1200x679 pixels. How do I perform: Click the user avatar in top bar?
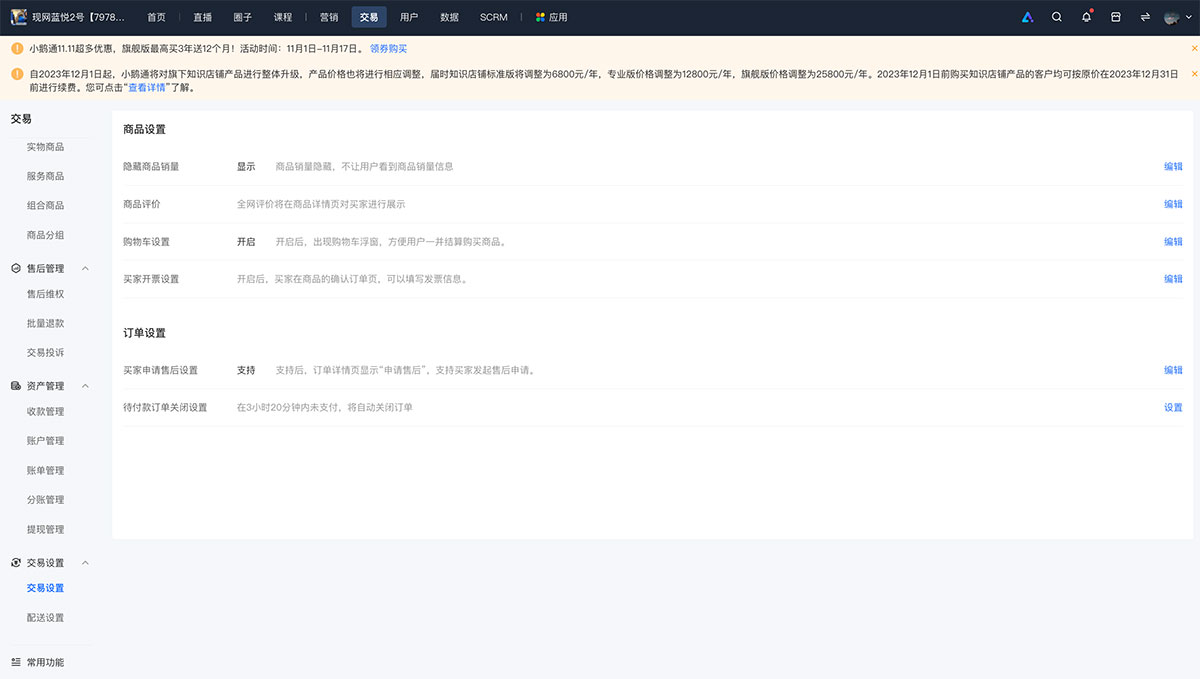[1172, 17]
